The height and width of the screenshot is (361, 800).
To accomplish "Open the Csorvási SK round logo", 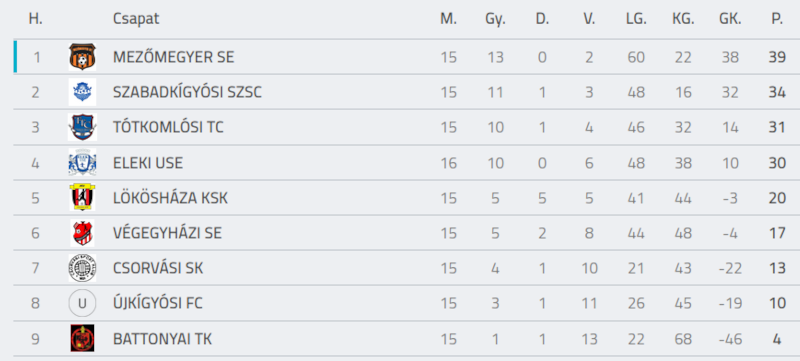I will 82,268.
